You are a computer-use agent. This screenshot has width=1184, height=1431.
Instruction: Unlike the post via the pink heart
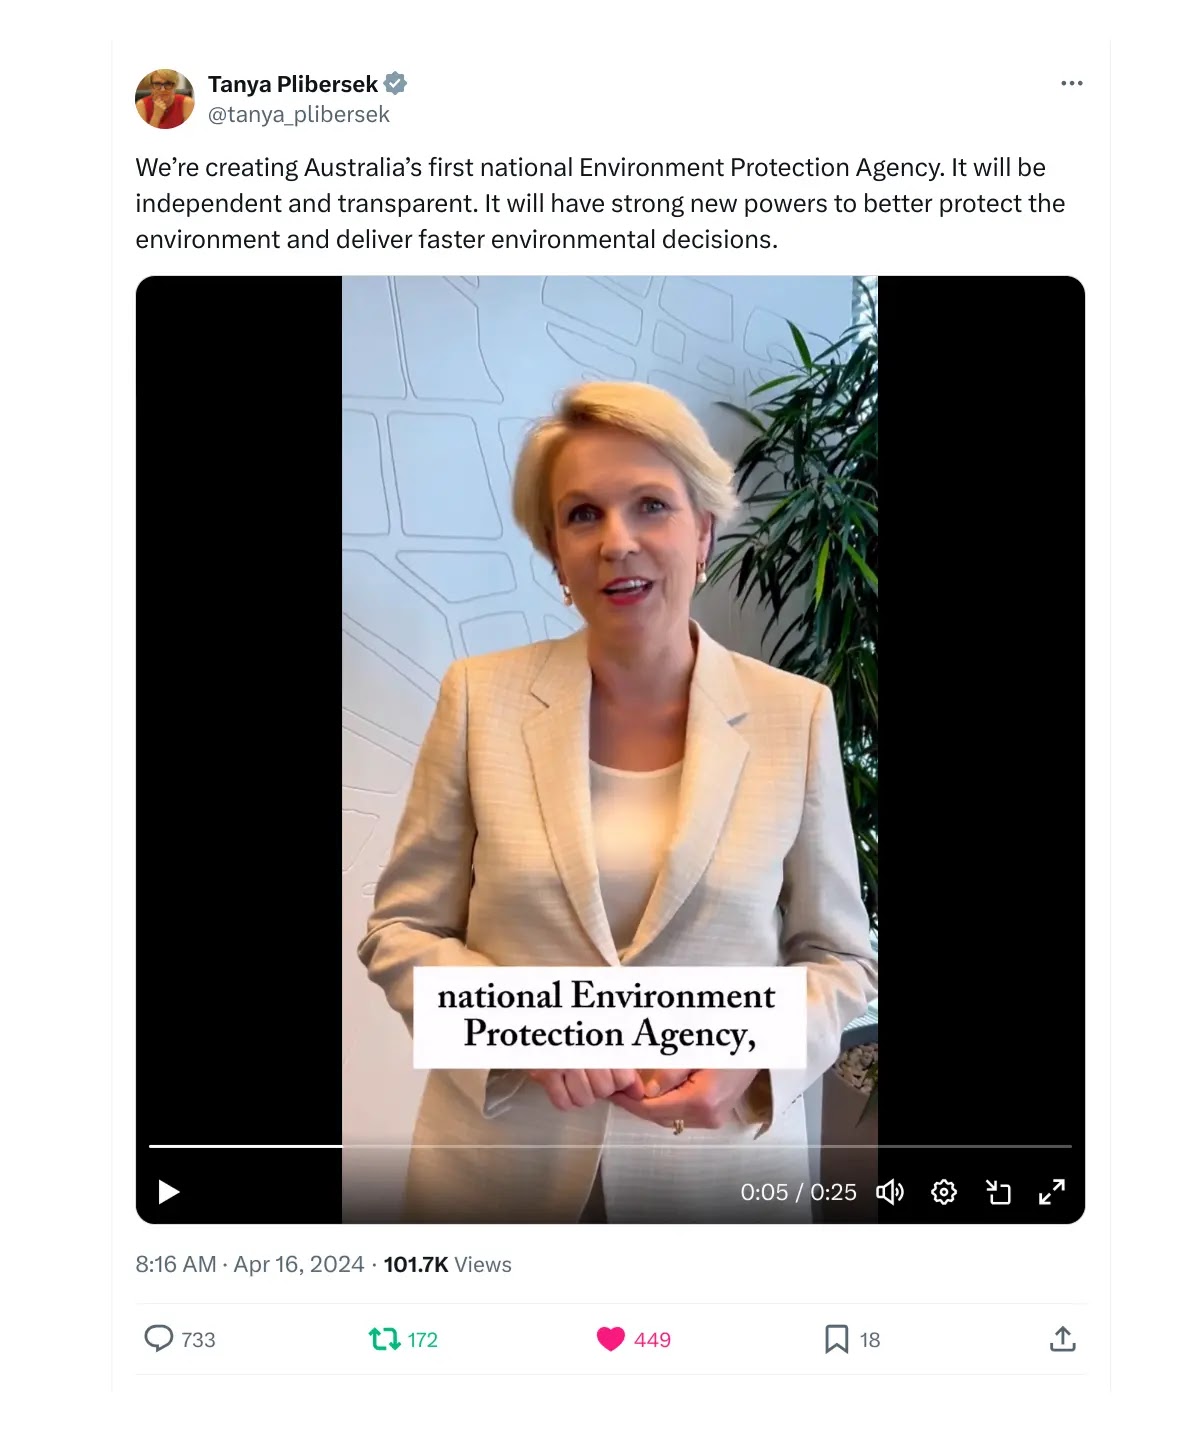pyautogui.click(x=611, y=1338)
